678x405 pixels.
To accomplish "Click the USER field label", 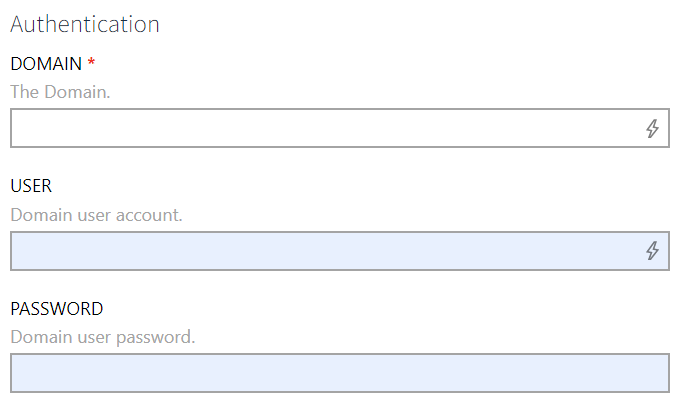I will click(31, 186).
